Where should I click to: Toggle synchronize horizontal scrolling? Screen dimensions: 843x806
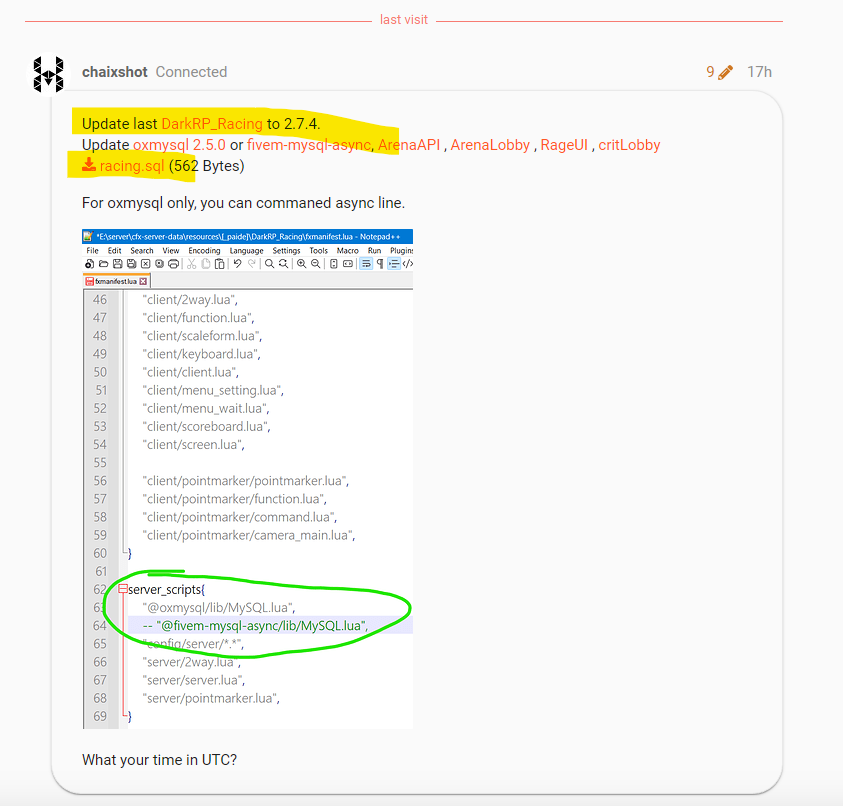[348, 263]
